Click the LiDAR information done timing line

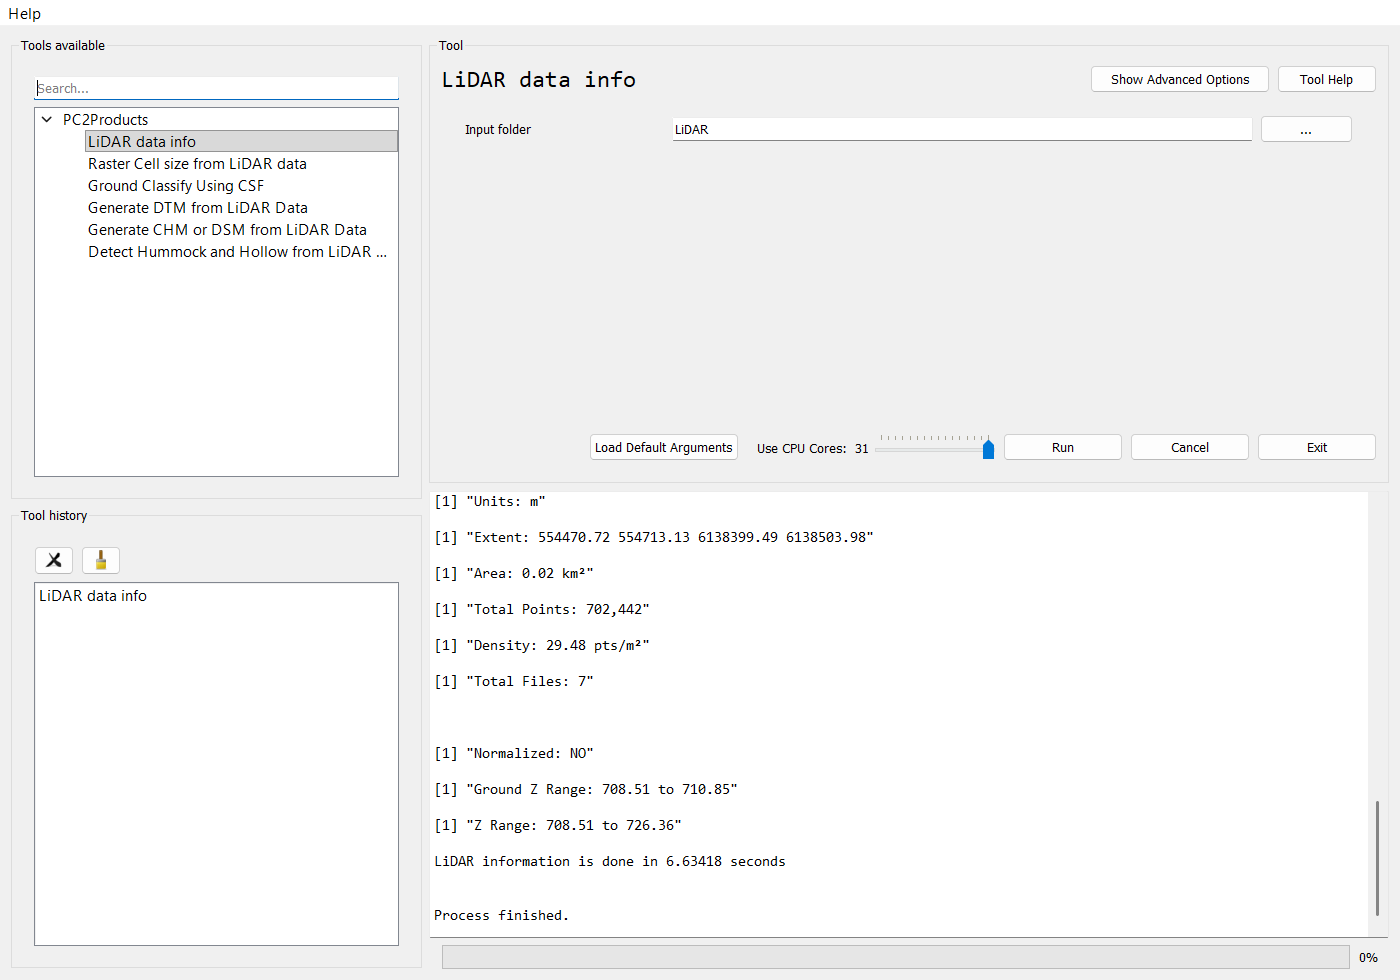[x=610, y=861]
